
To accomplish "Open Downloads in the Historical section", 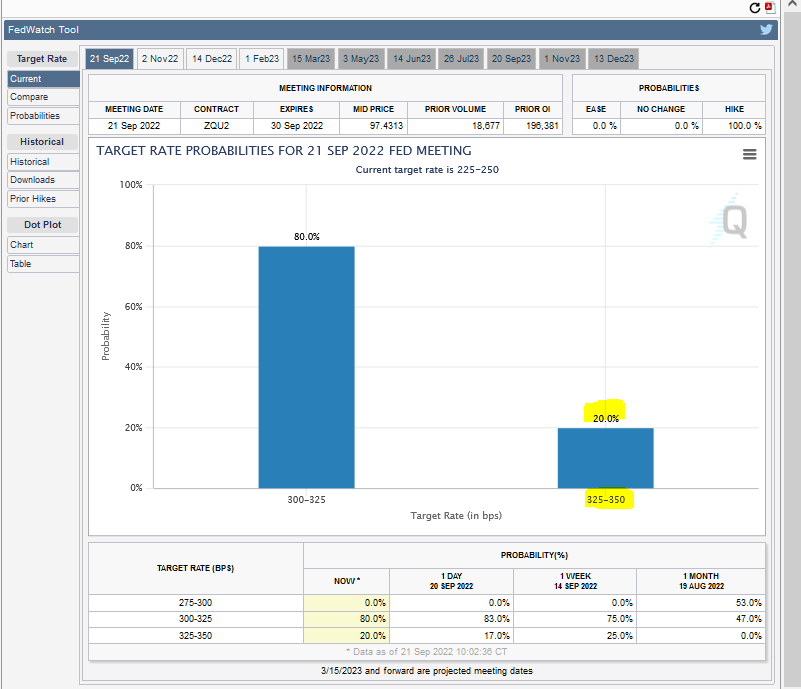I will point(43,180).
